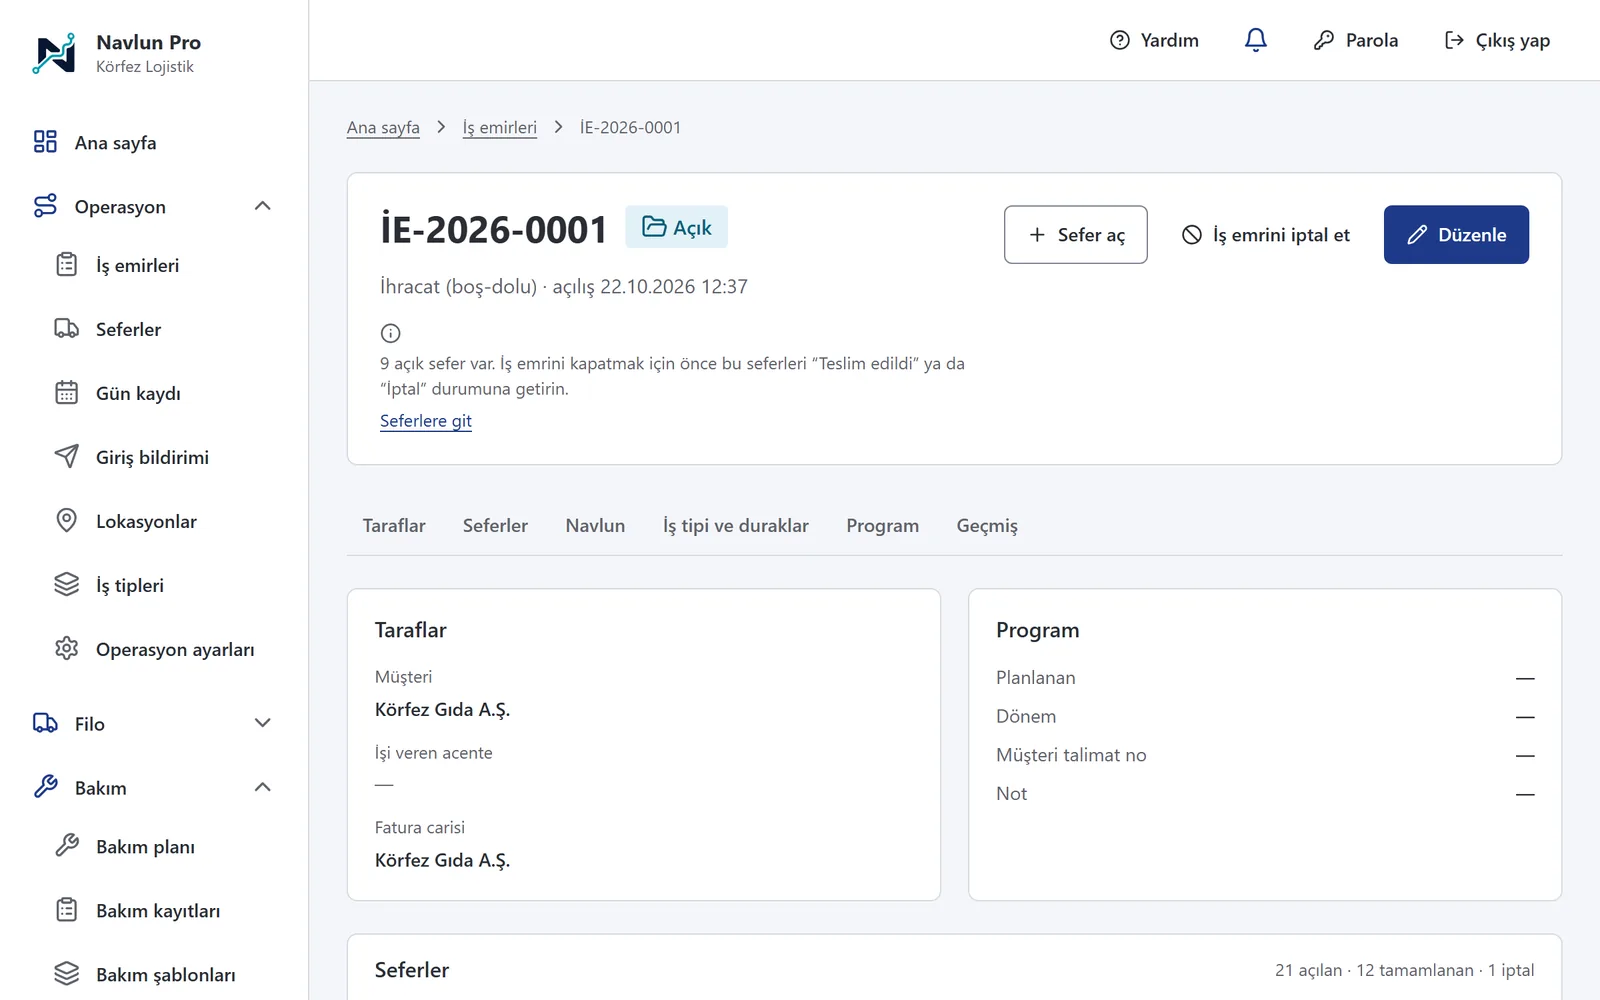Screen dimensions: 1600x1000
Task: Click '21 açılan · 12 tamamlanan · 1 iptal' text
Action: (1404, 970)
